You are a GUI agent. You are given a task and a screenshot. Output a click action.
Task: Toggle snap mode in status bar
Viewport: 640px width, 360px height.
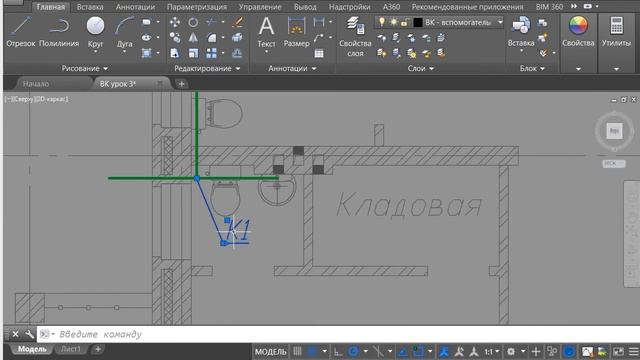tap(313, 351)
